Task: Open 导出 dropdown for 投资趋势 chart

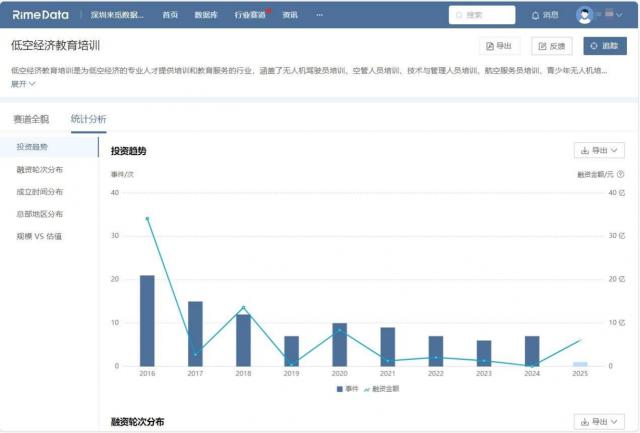Action: tap(600, 150)
